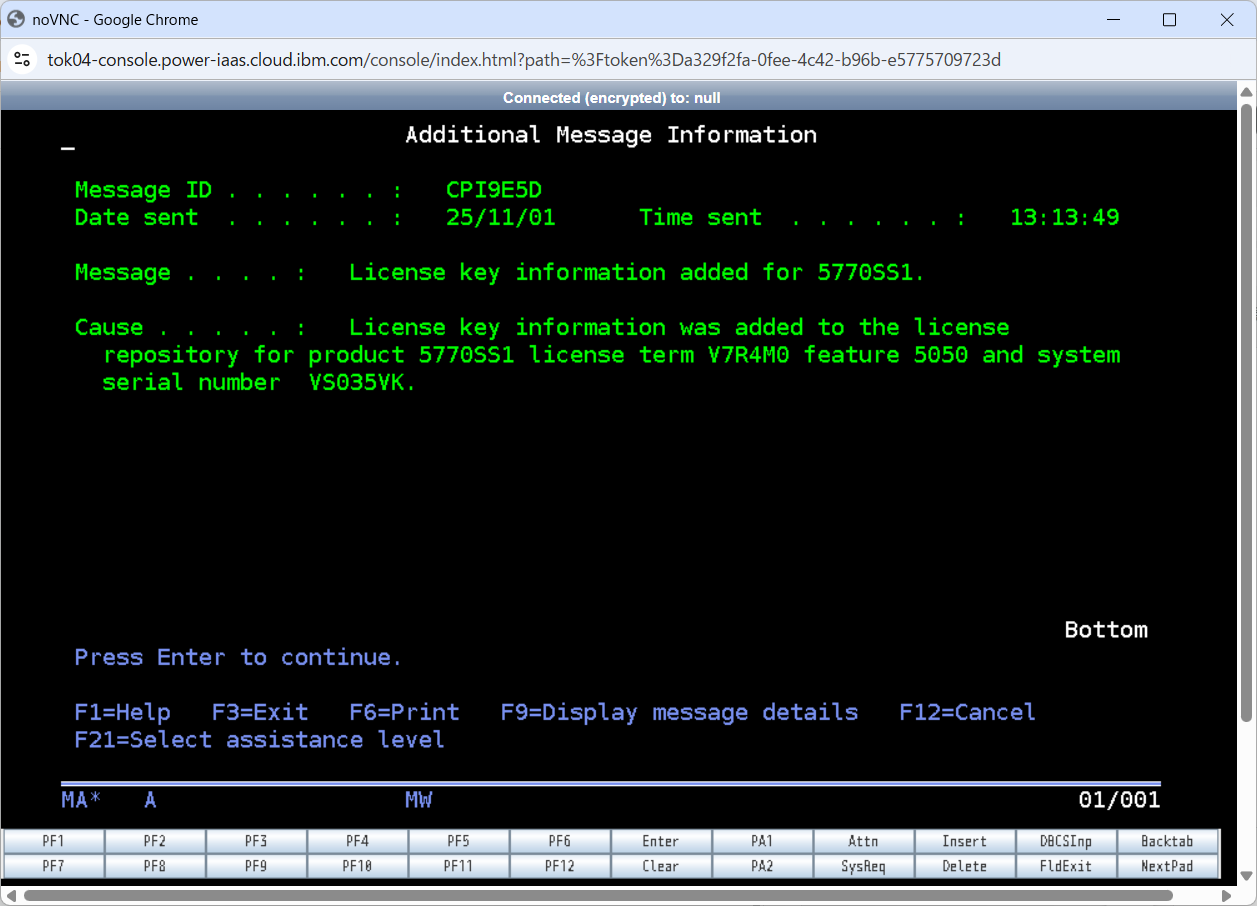
Task: Click the NextPad keypad button
Action: 1168,866
